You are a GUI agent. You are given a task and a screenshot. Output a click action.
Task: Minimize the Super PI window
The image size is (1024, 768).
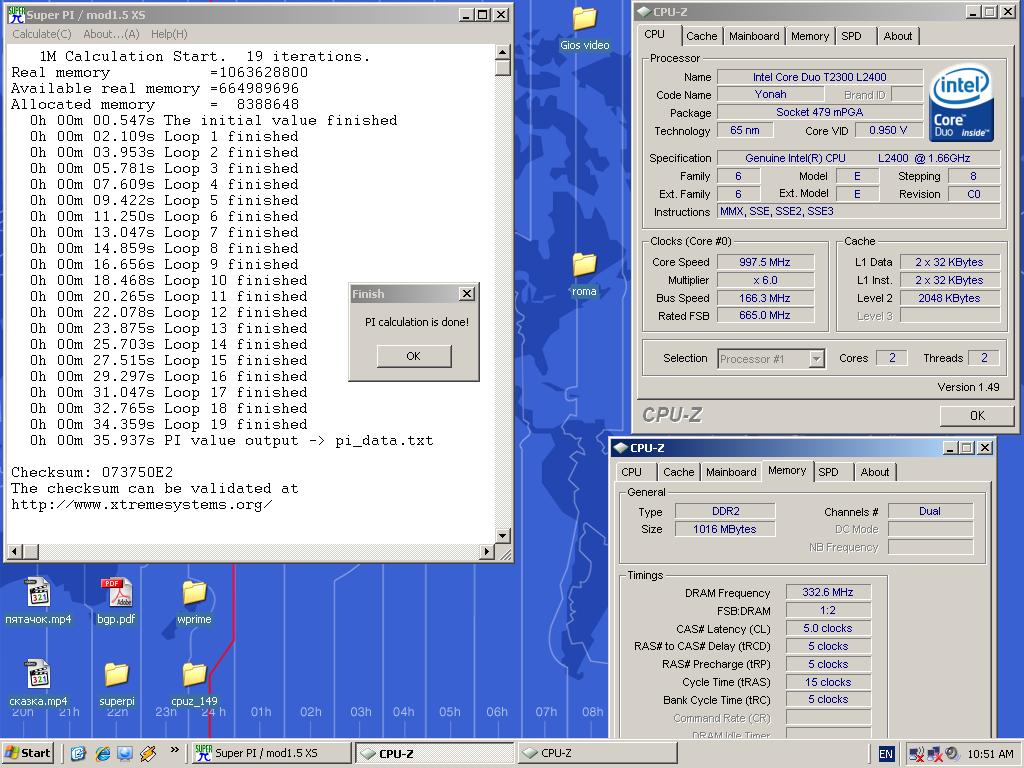(x=466, y=14)
